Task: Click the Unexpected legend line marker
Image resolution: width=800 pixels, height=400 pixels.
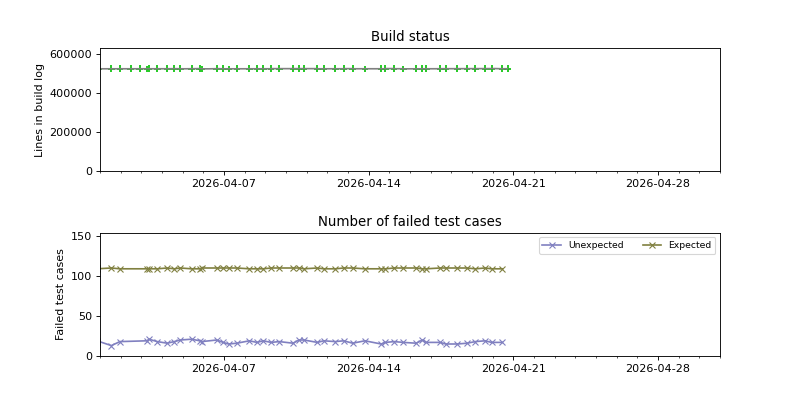Action: click(x=553, y=245)
